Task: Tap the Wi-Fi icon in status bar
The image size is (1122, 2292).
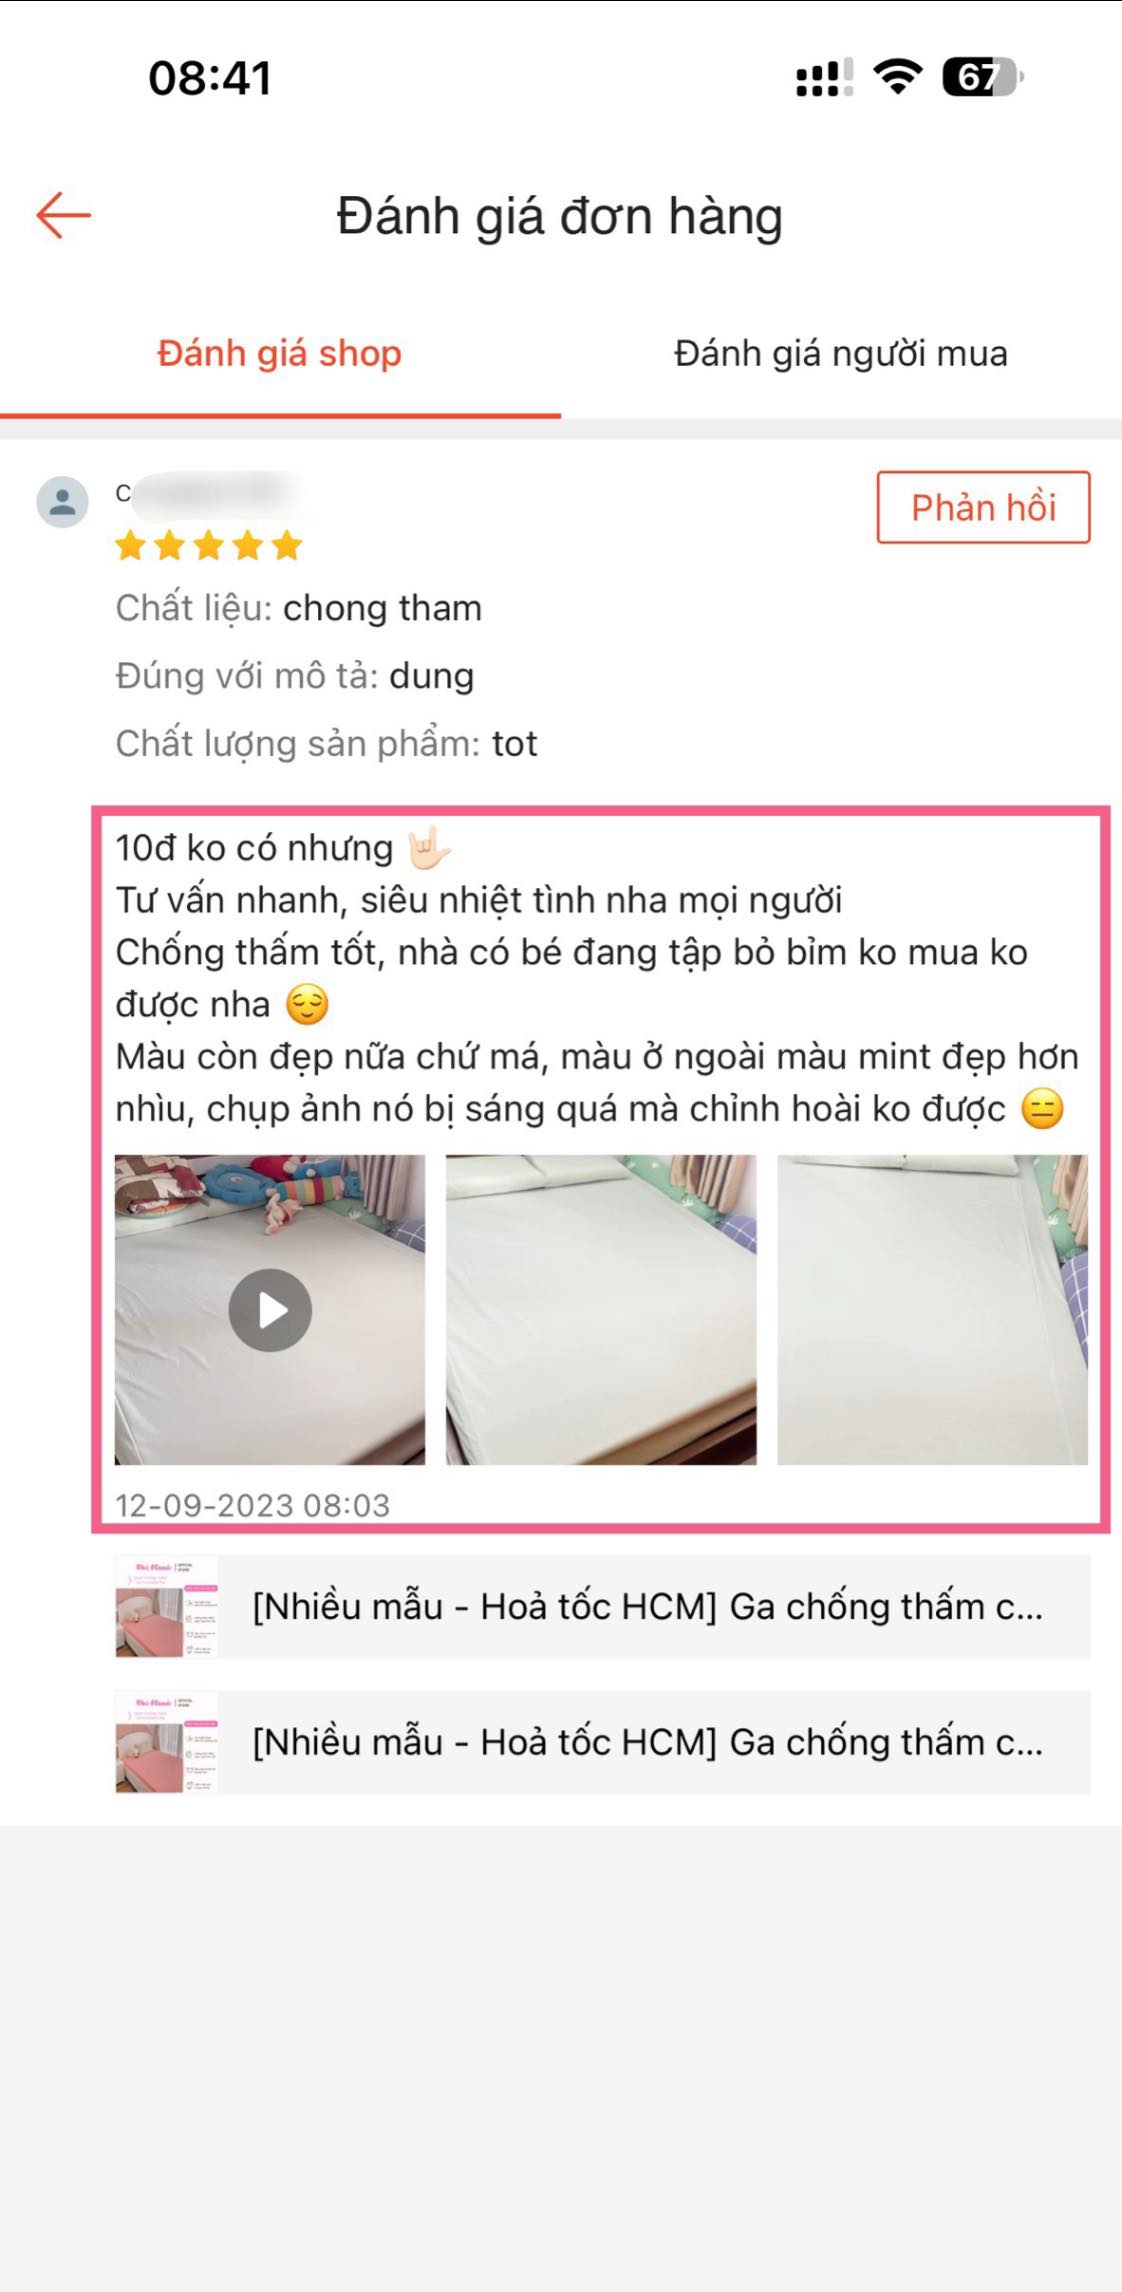Action: (897, 77)
